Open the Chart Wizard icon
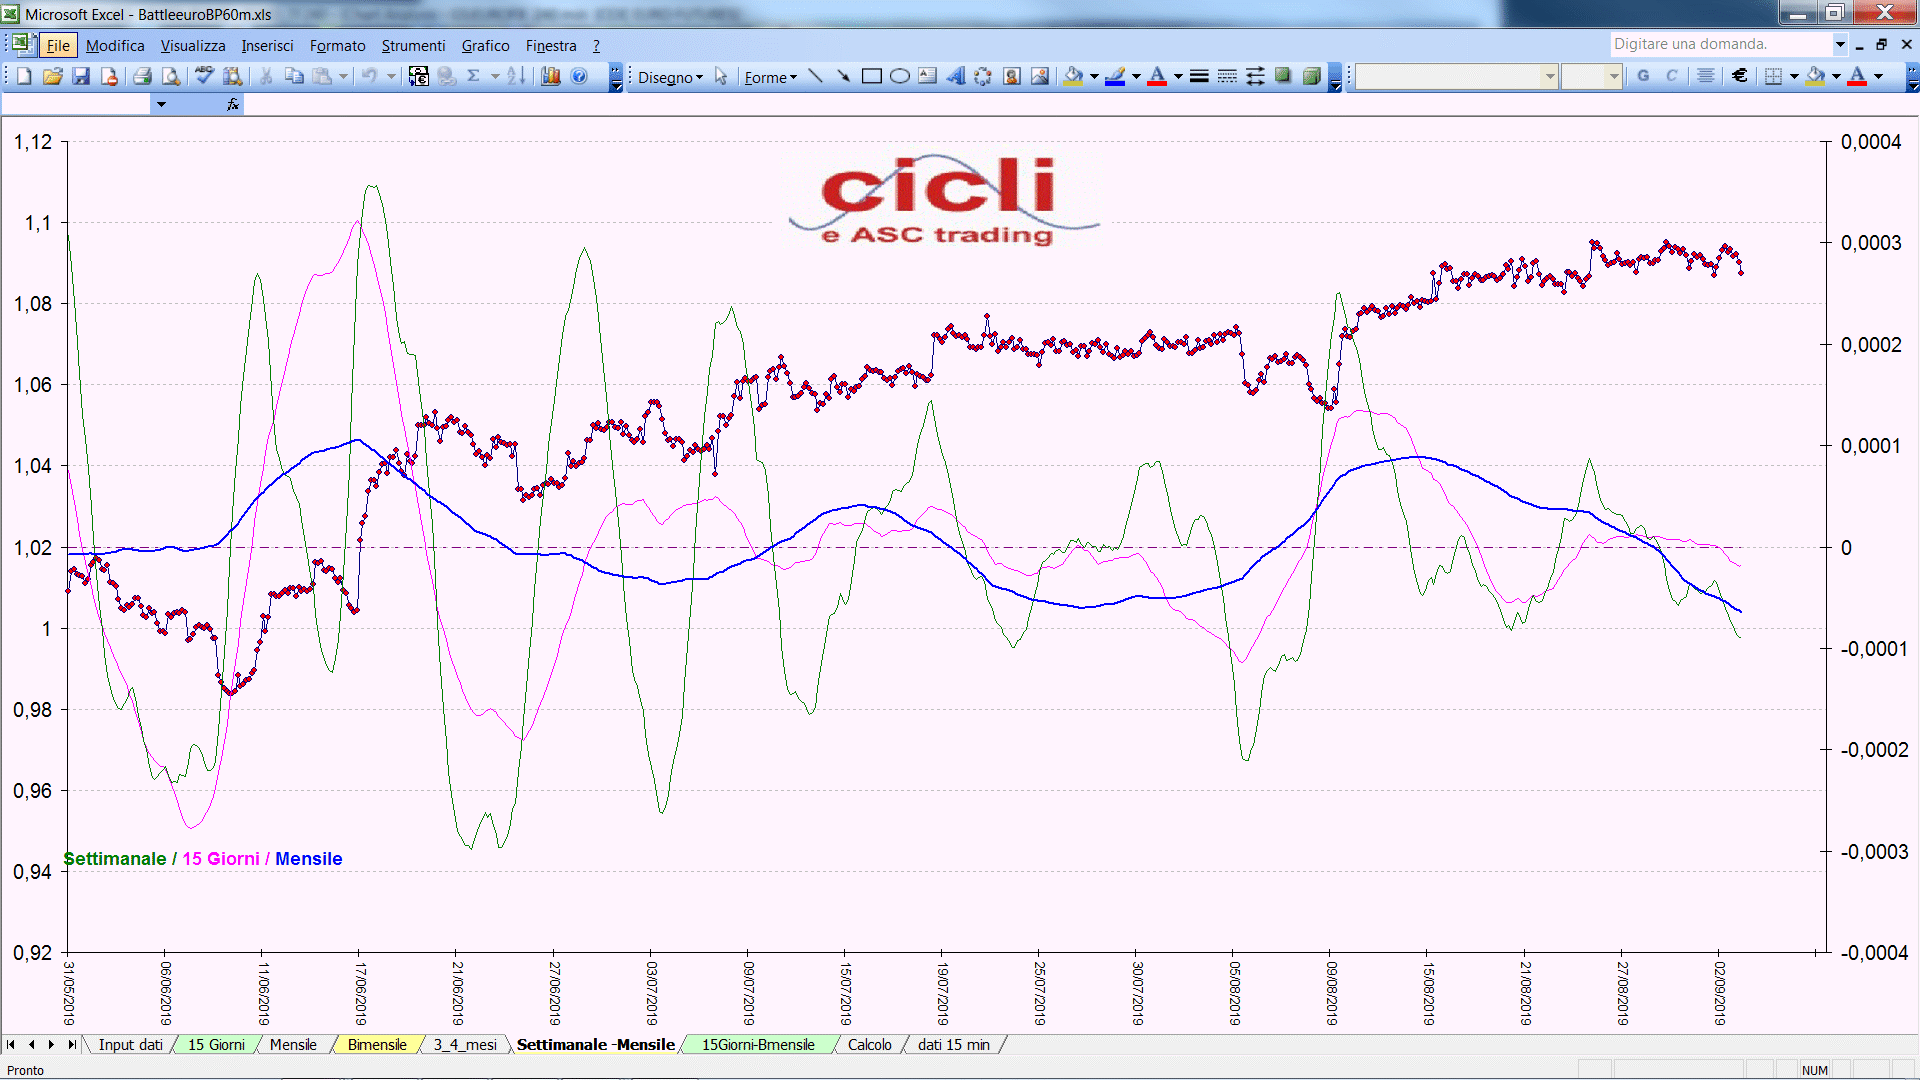The height and width of the screenshot is (1080, 1920). pos(551,76)
